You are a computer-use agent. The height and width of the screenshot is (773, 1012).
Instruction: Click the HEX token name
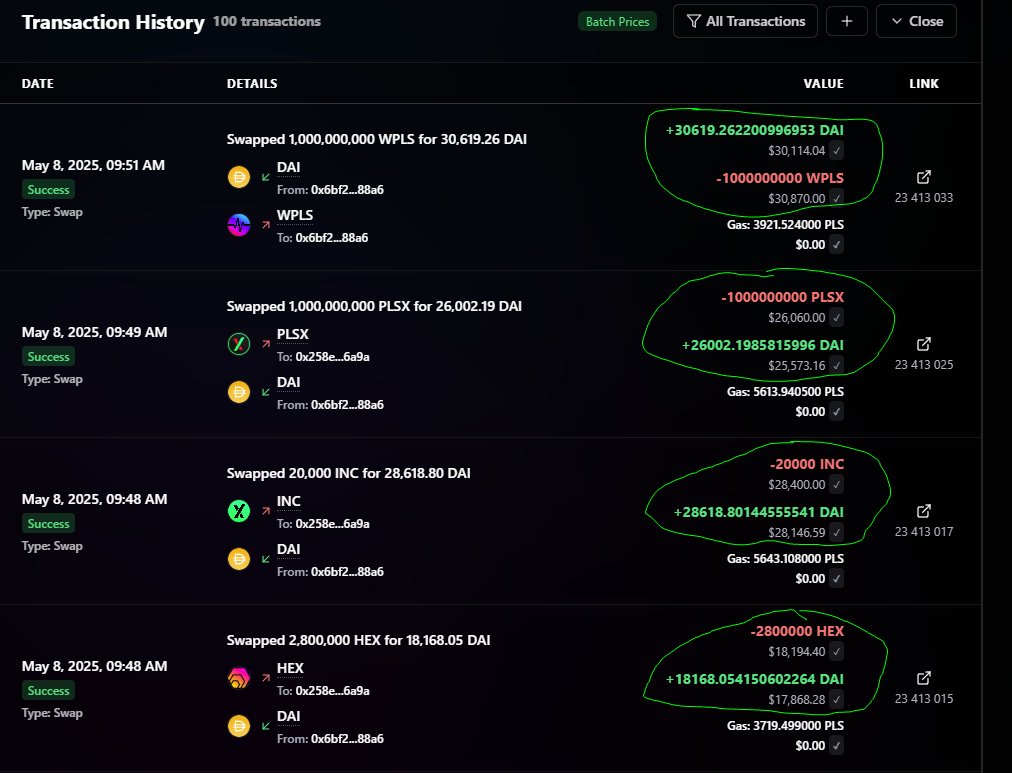coord(290,668)
